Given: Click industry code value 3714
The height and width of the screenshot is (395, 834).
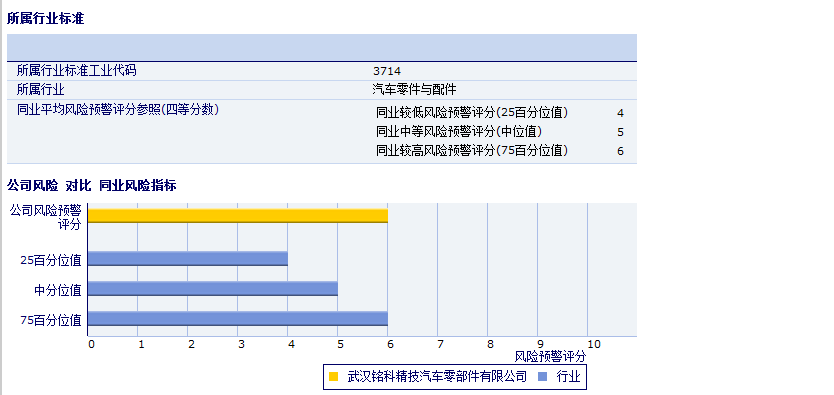Looking at the screenshot, I should click(387, 71).
